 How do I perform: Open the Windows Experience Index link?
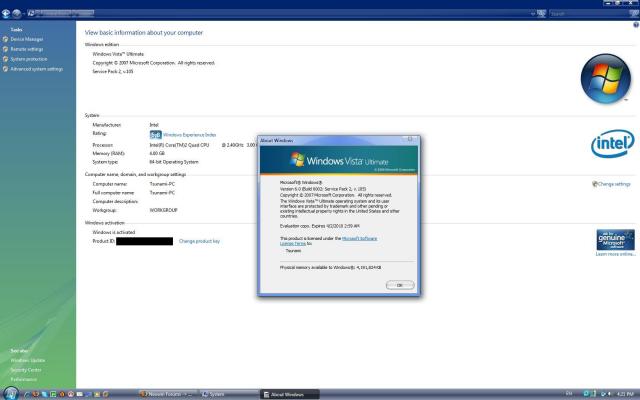[x=189, y=135]
